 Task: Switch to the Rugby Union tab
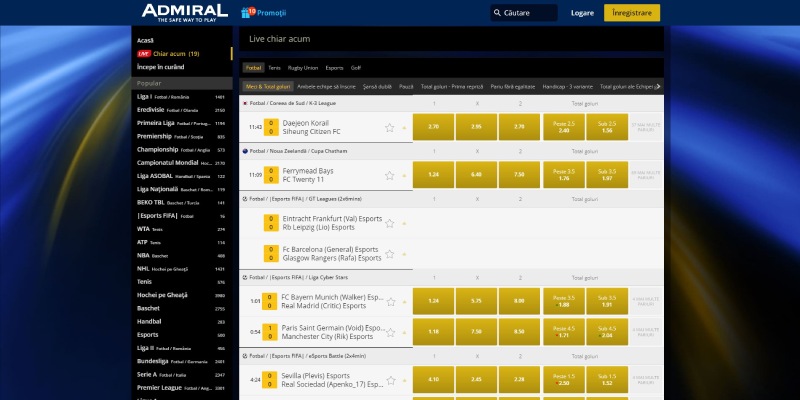303,68
